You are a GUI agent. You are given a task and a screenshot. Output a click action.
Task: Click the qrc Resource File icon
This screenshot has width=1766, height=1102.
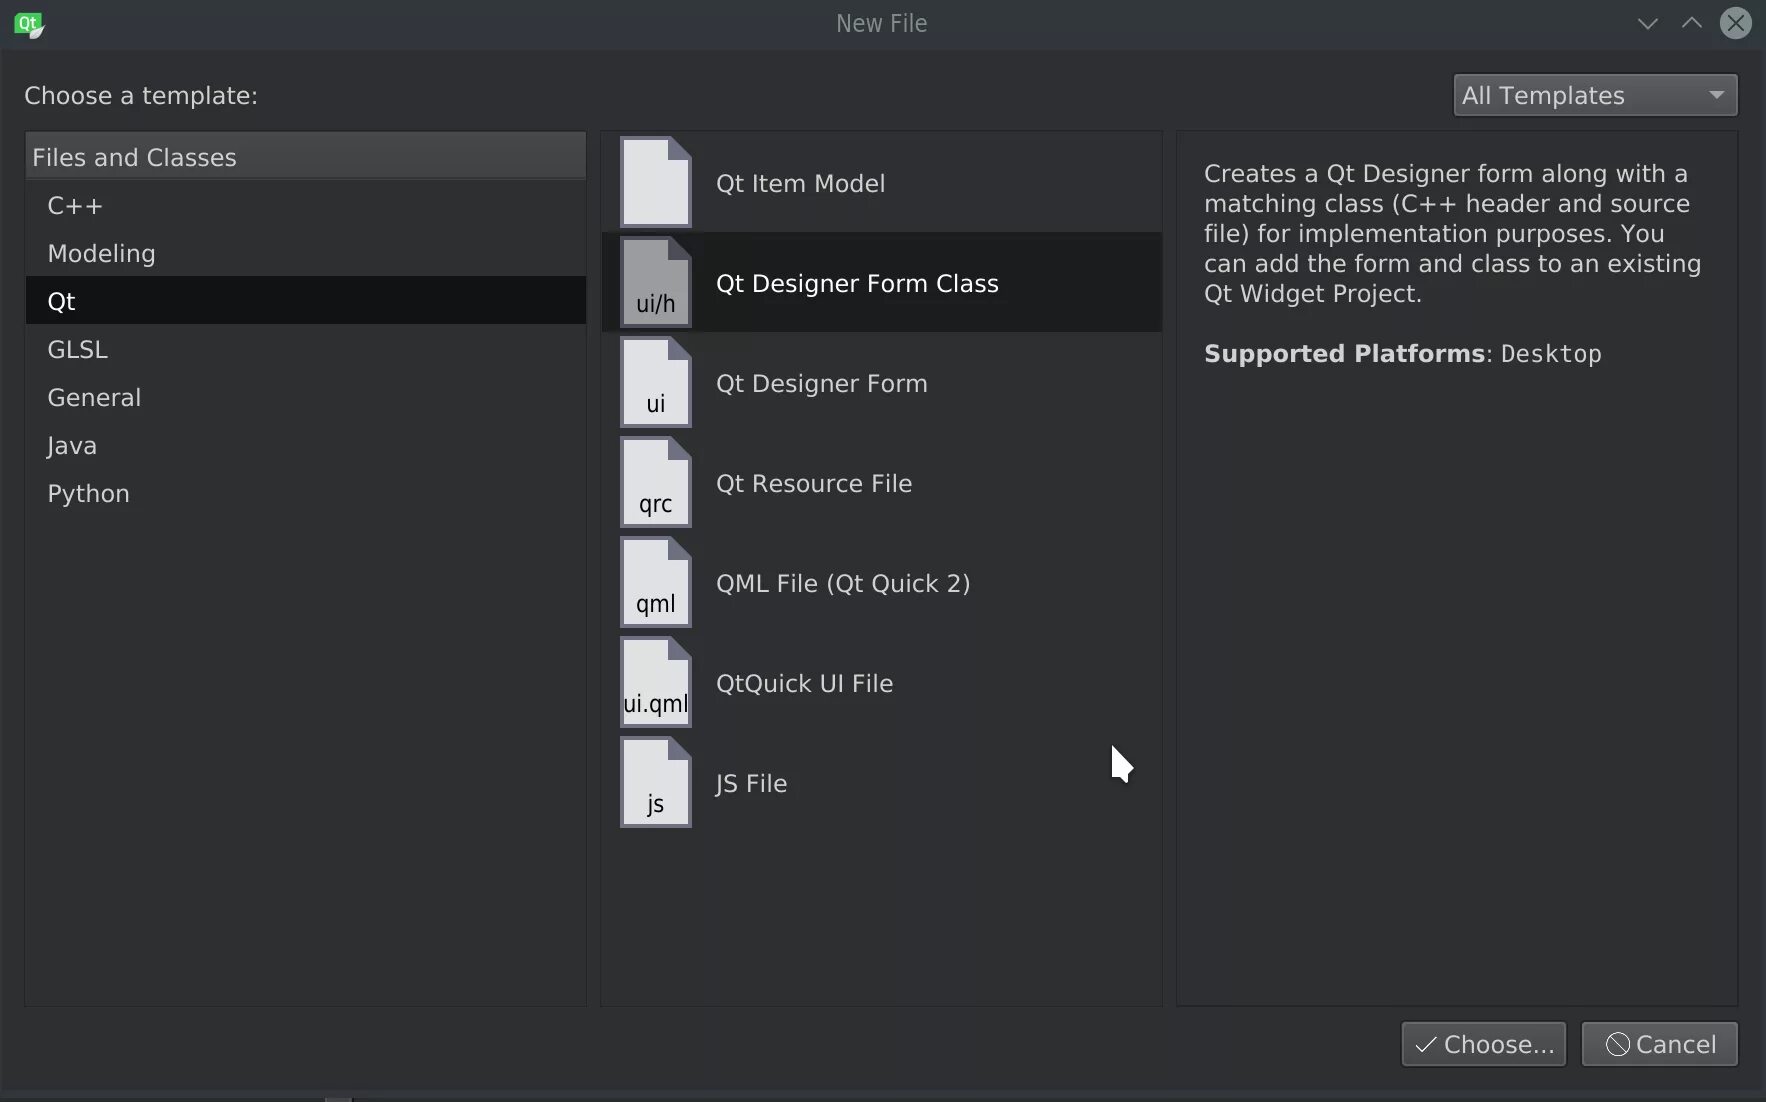655,482
